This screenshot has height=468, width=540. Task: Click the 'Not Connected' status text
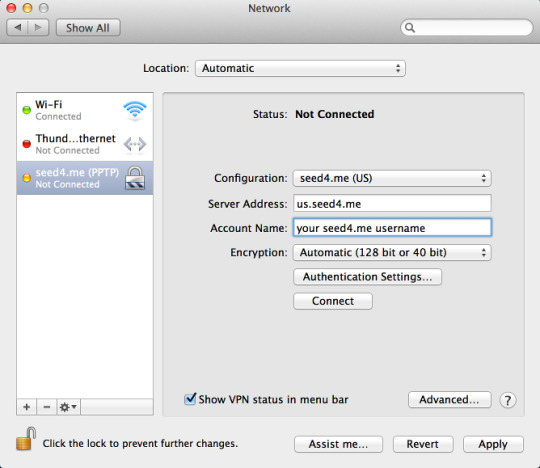pyautogui.click(x=334, y=114)
